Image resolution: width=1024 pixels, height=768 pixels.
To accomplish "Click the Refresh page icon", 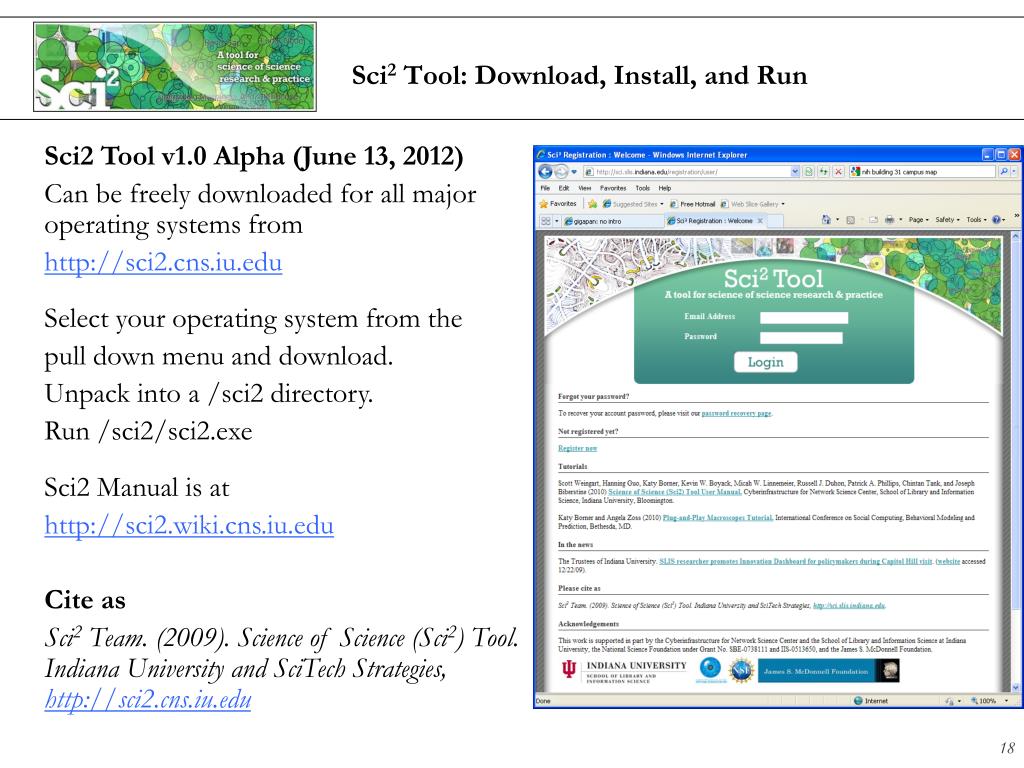I will [x=824, y=172].
